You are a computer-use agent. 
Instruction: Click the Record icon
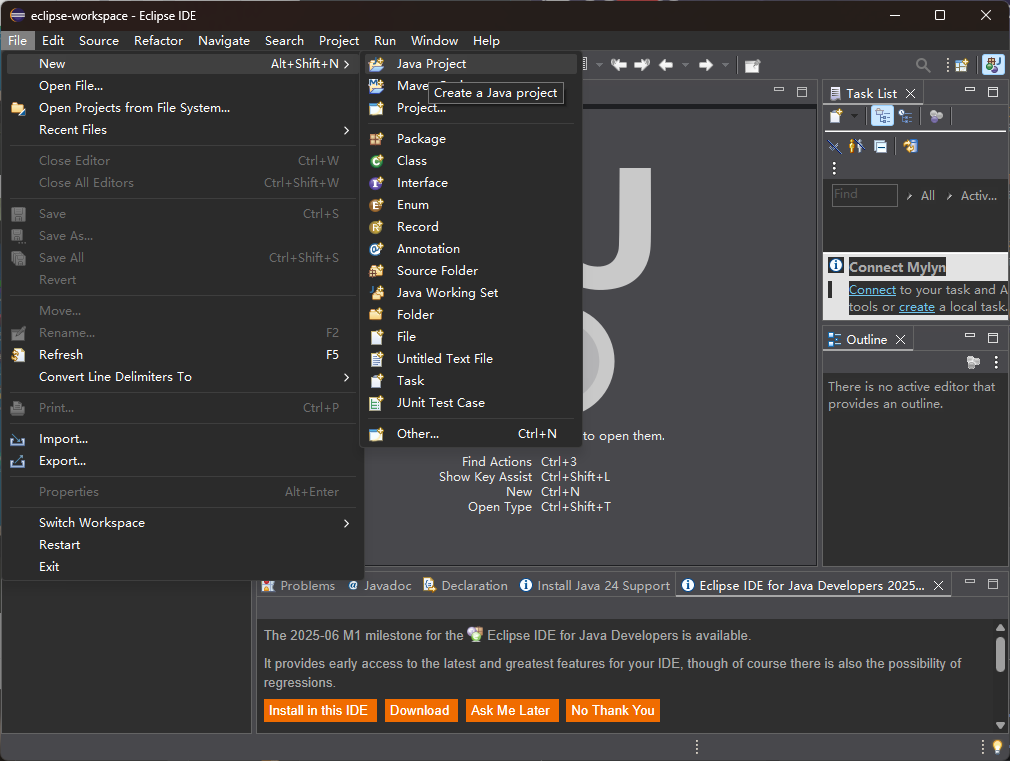(x=377, y=226)
